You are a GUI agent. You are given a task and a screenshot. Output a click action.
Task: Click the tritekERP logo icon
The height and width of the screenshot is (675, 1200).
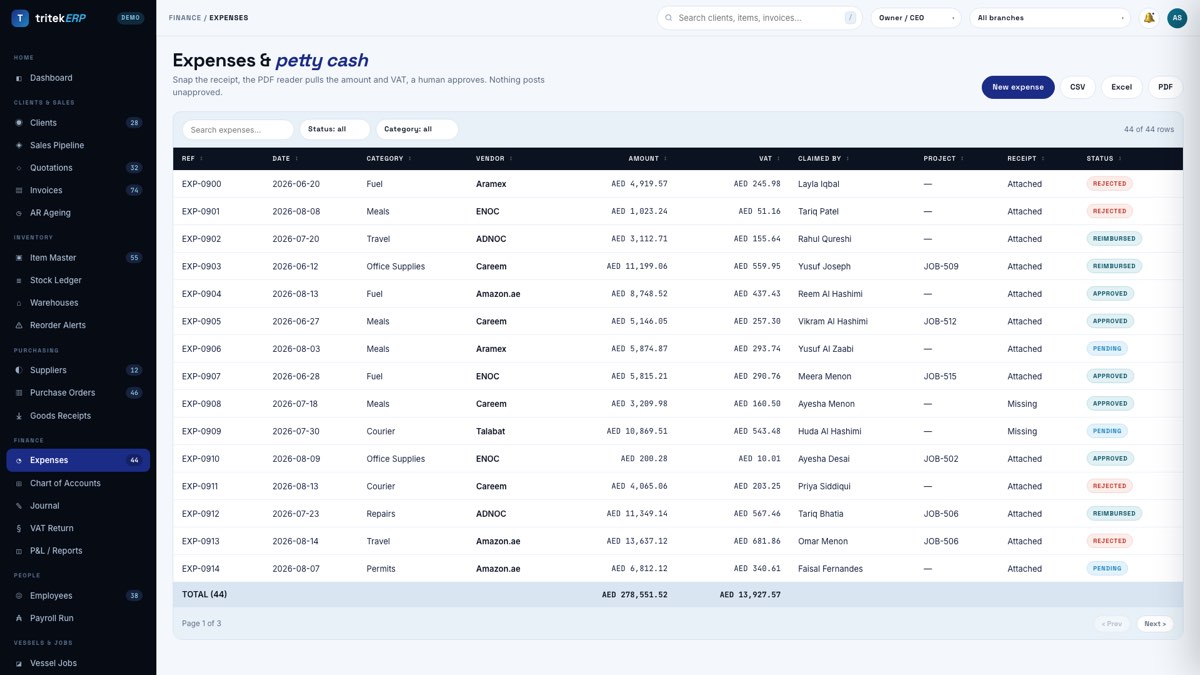pyautogui.click(x=20, y=18)
